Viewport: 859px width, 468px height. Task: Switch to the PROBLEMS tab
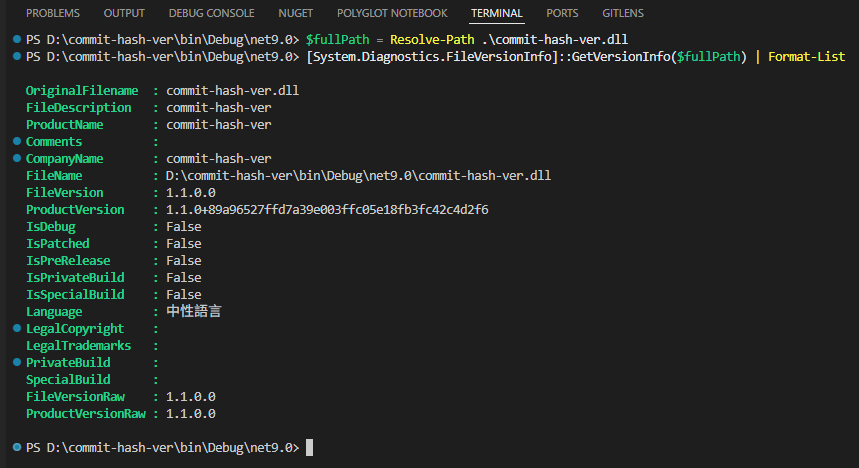pyautogui.click(x=53, y=14)
